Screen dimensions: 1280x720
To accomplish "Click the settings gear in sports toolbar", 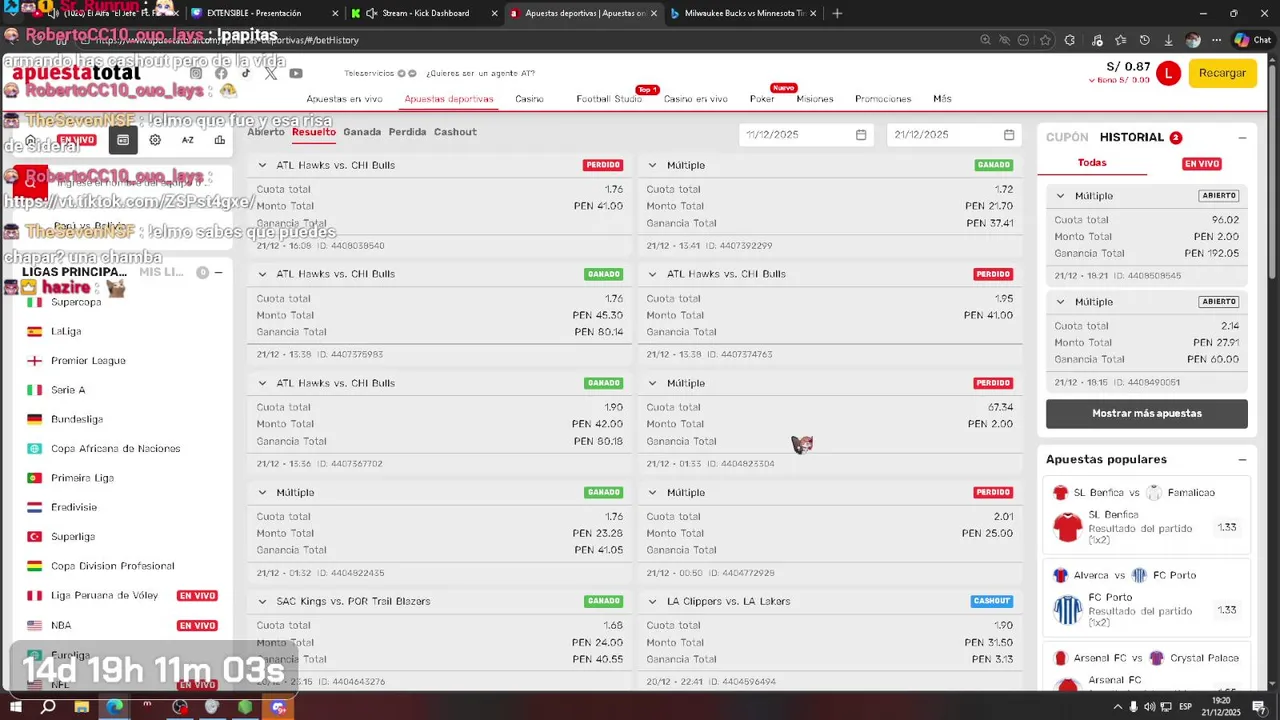I will click(x=155, y=140).
